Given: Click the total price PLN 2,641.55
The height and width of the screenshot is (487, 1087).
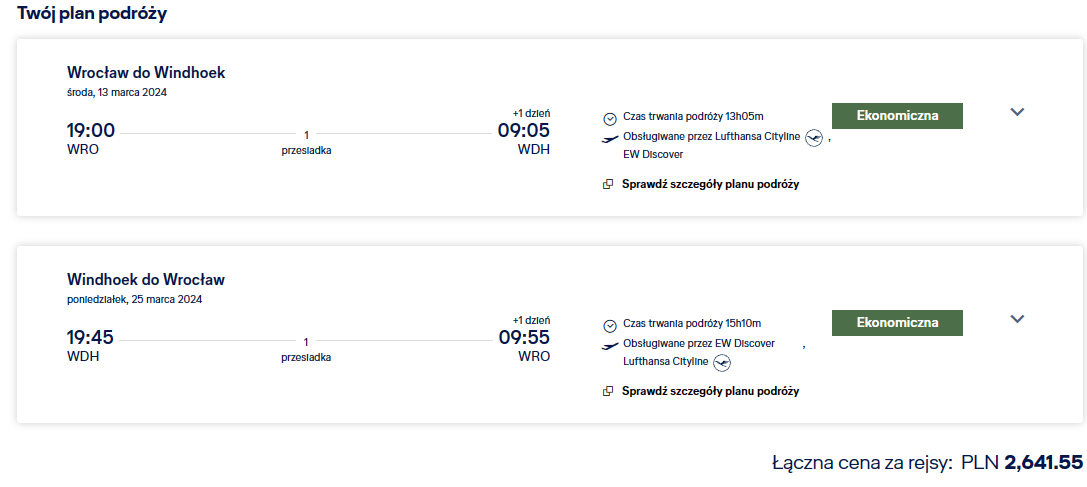Looking at the screenshot, I should tap(1022, 463).
